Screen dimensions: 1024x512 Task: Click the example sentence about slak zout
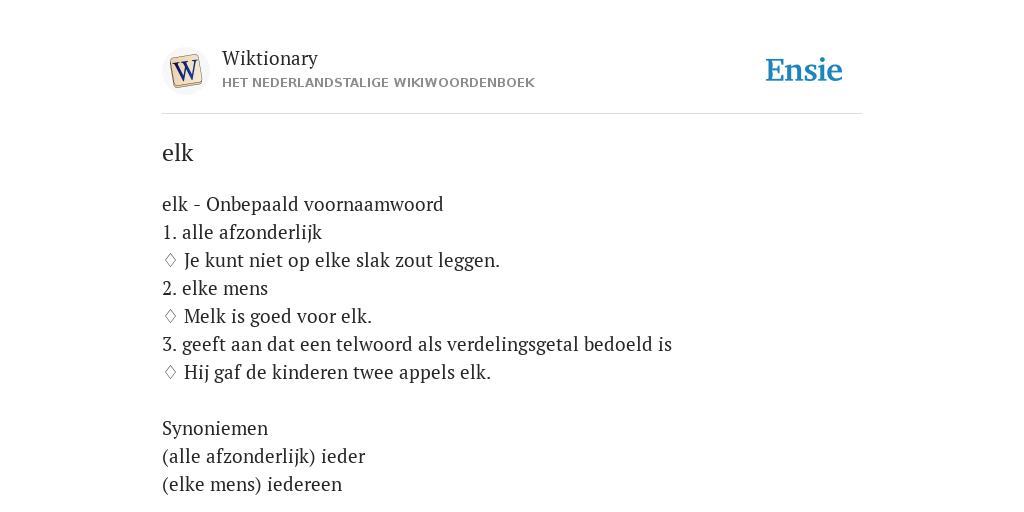[x=342, y=261]
